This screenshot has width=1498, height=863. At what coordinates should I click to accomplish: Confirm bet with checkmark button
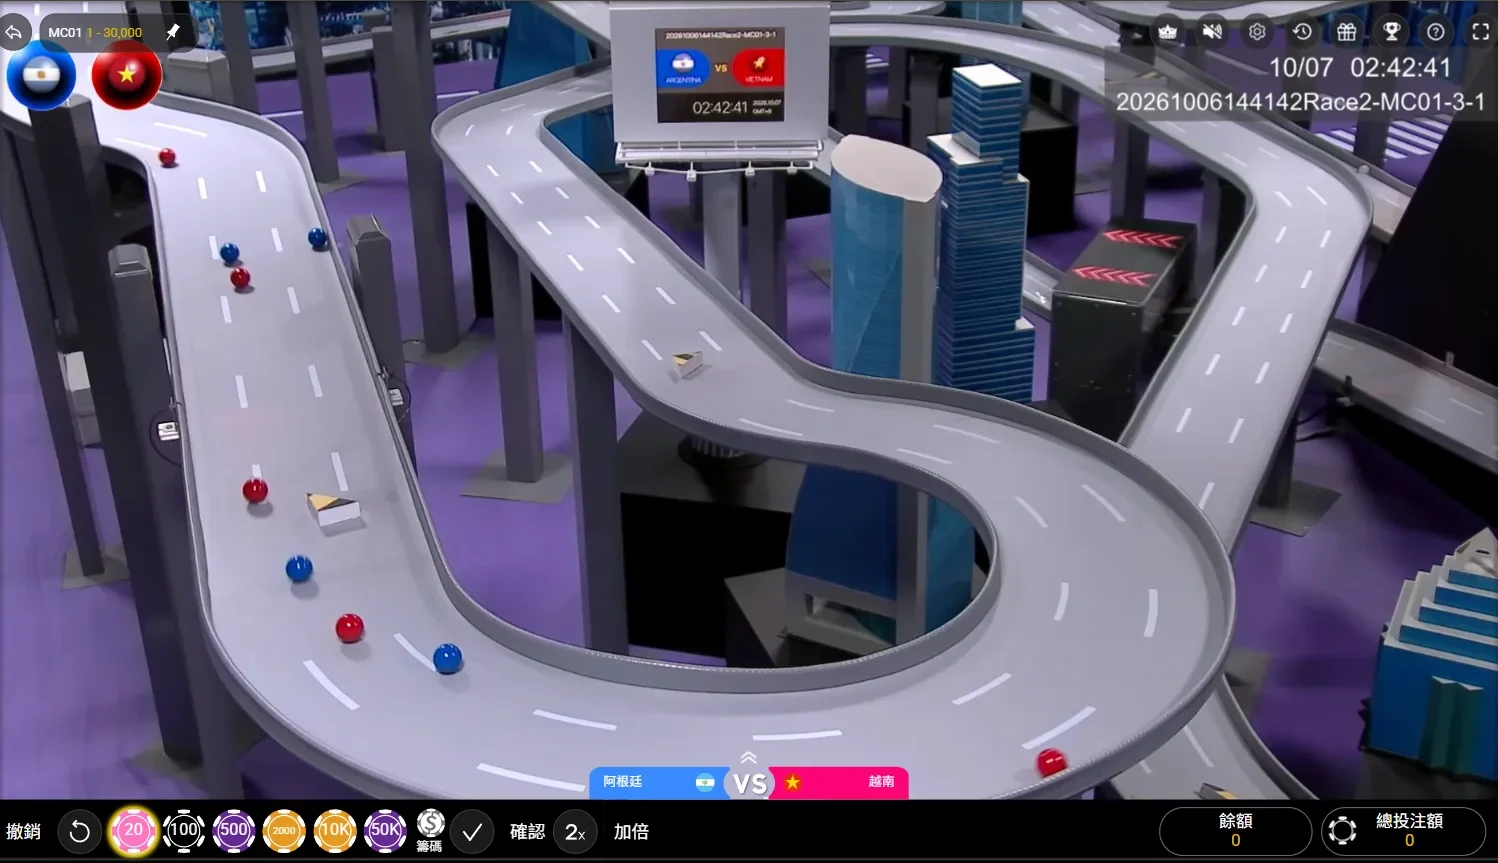472,832
